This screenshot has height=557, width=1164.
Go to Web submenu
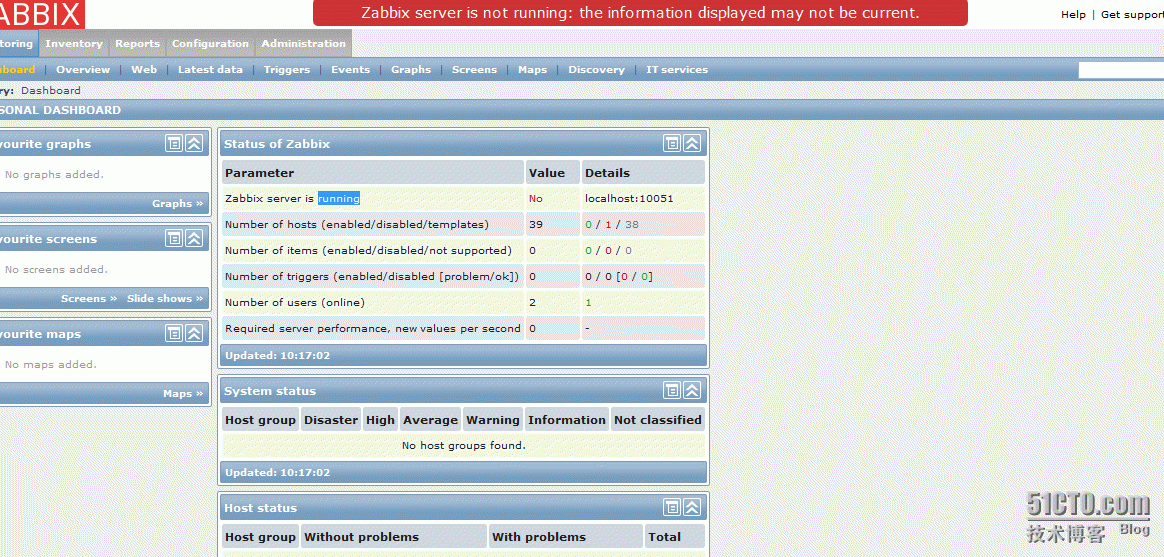click(x=144, y=70)
